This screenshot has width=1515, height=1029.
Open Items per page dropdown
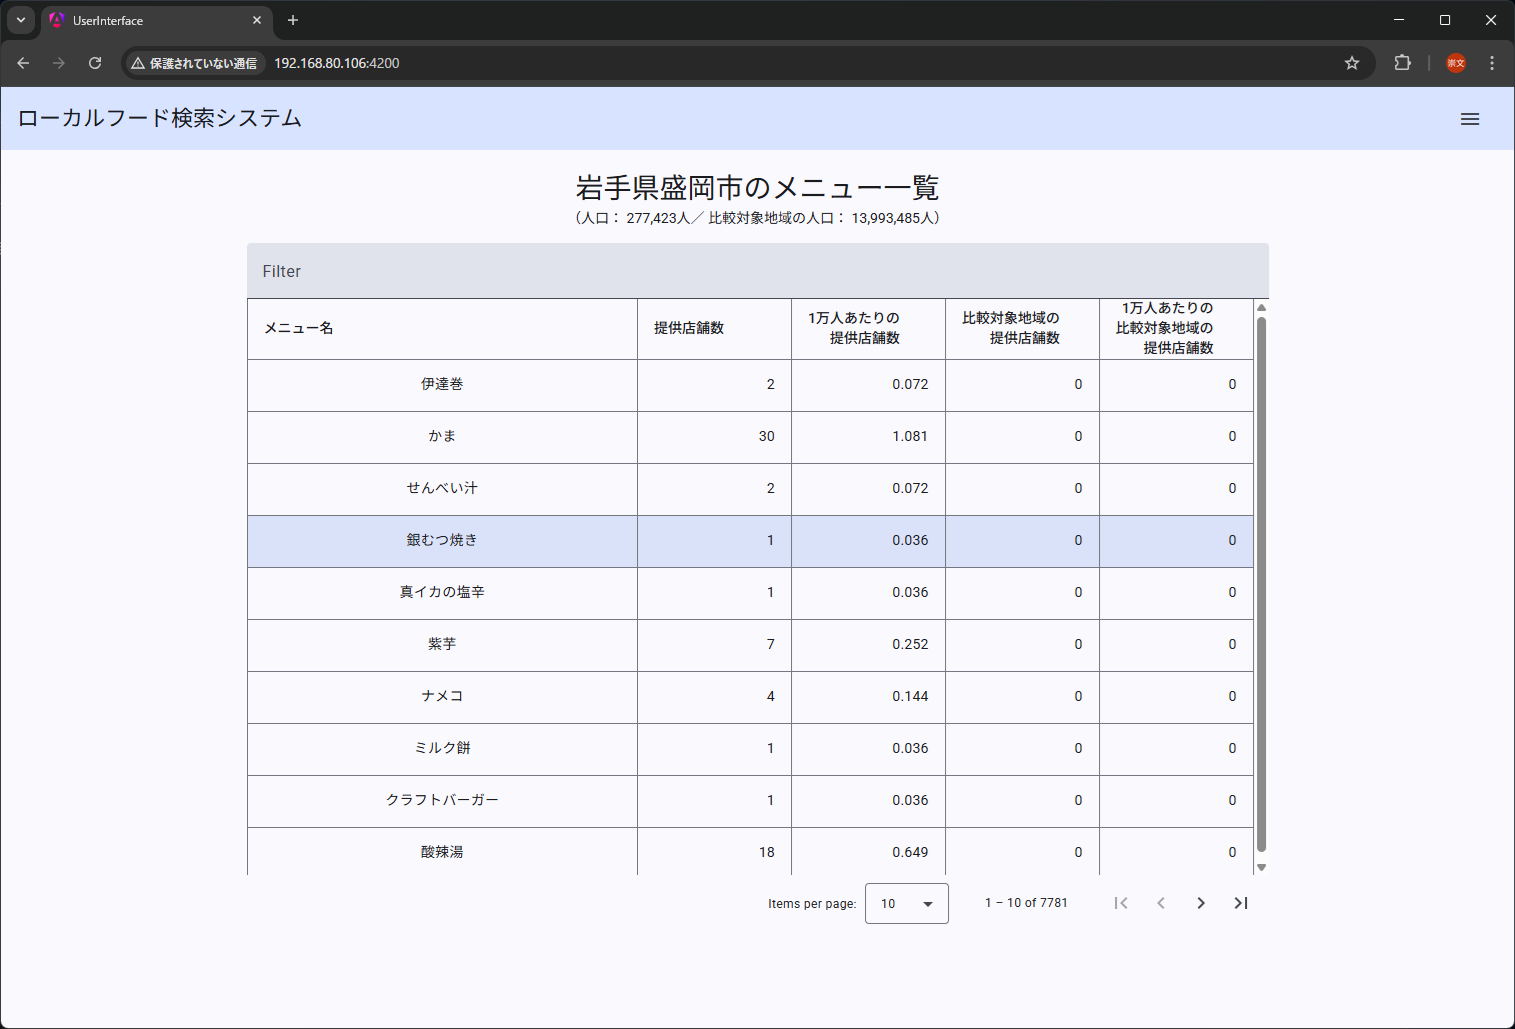click(907, 903)
